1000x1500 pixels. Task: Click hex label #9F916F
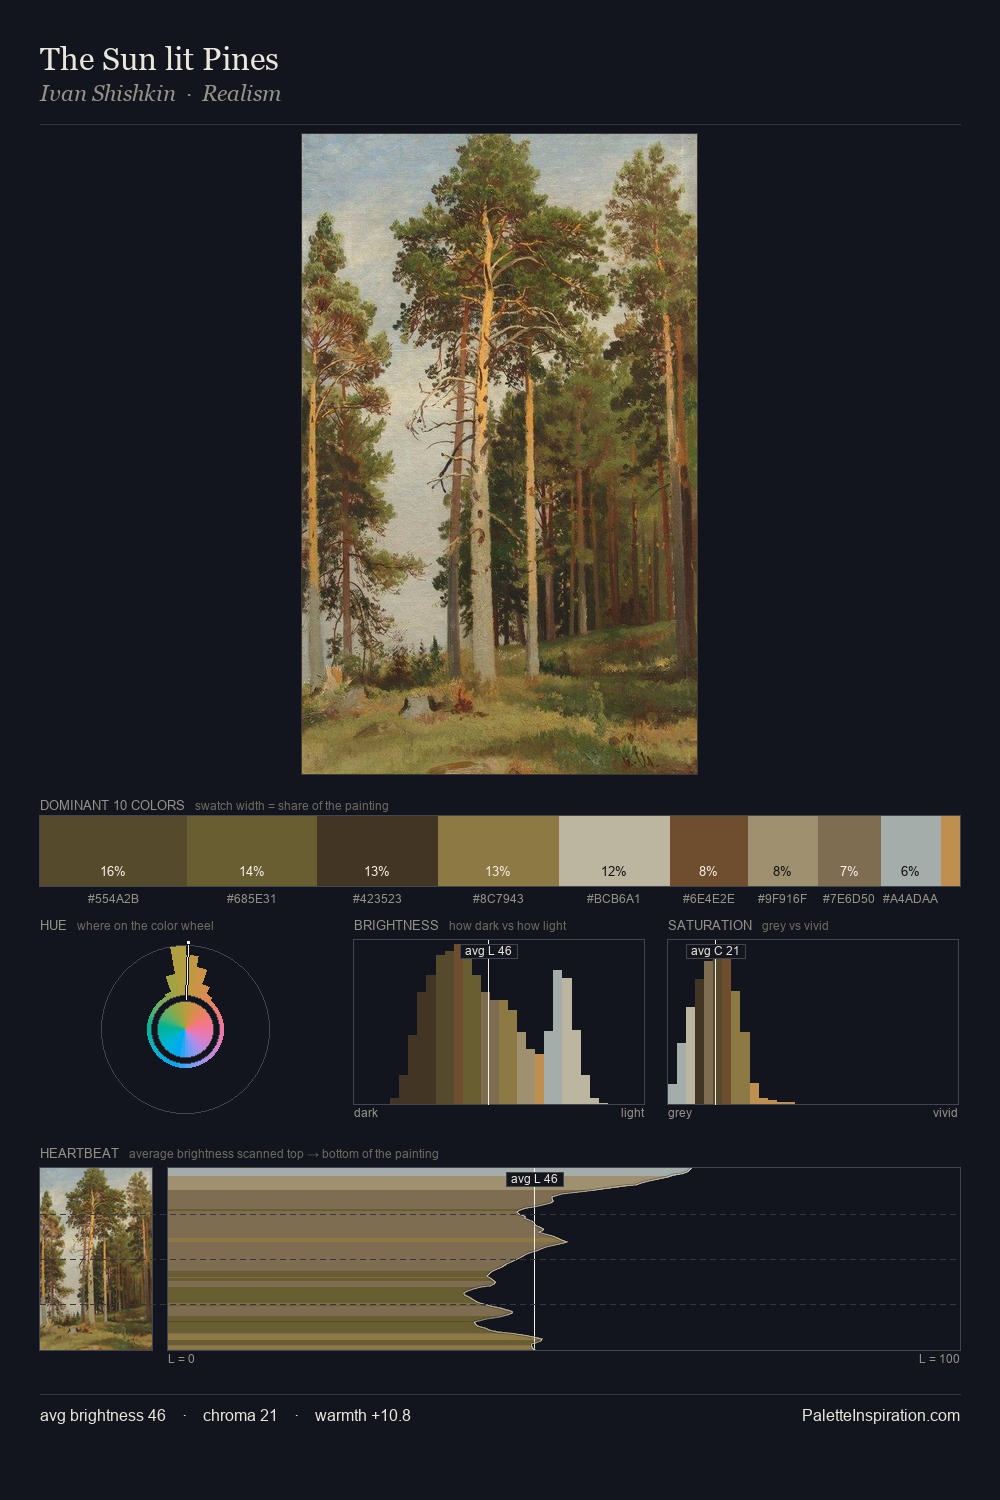782,899
